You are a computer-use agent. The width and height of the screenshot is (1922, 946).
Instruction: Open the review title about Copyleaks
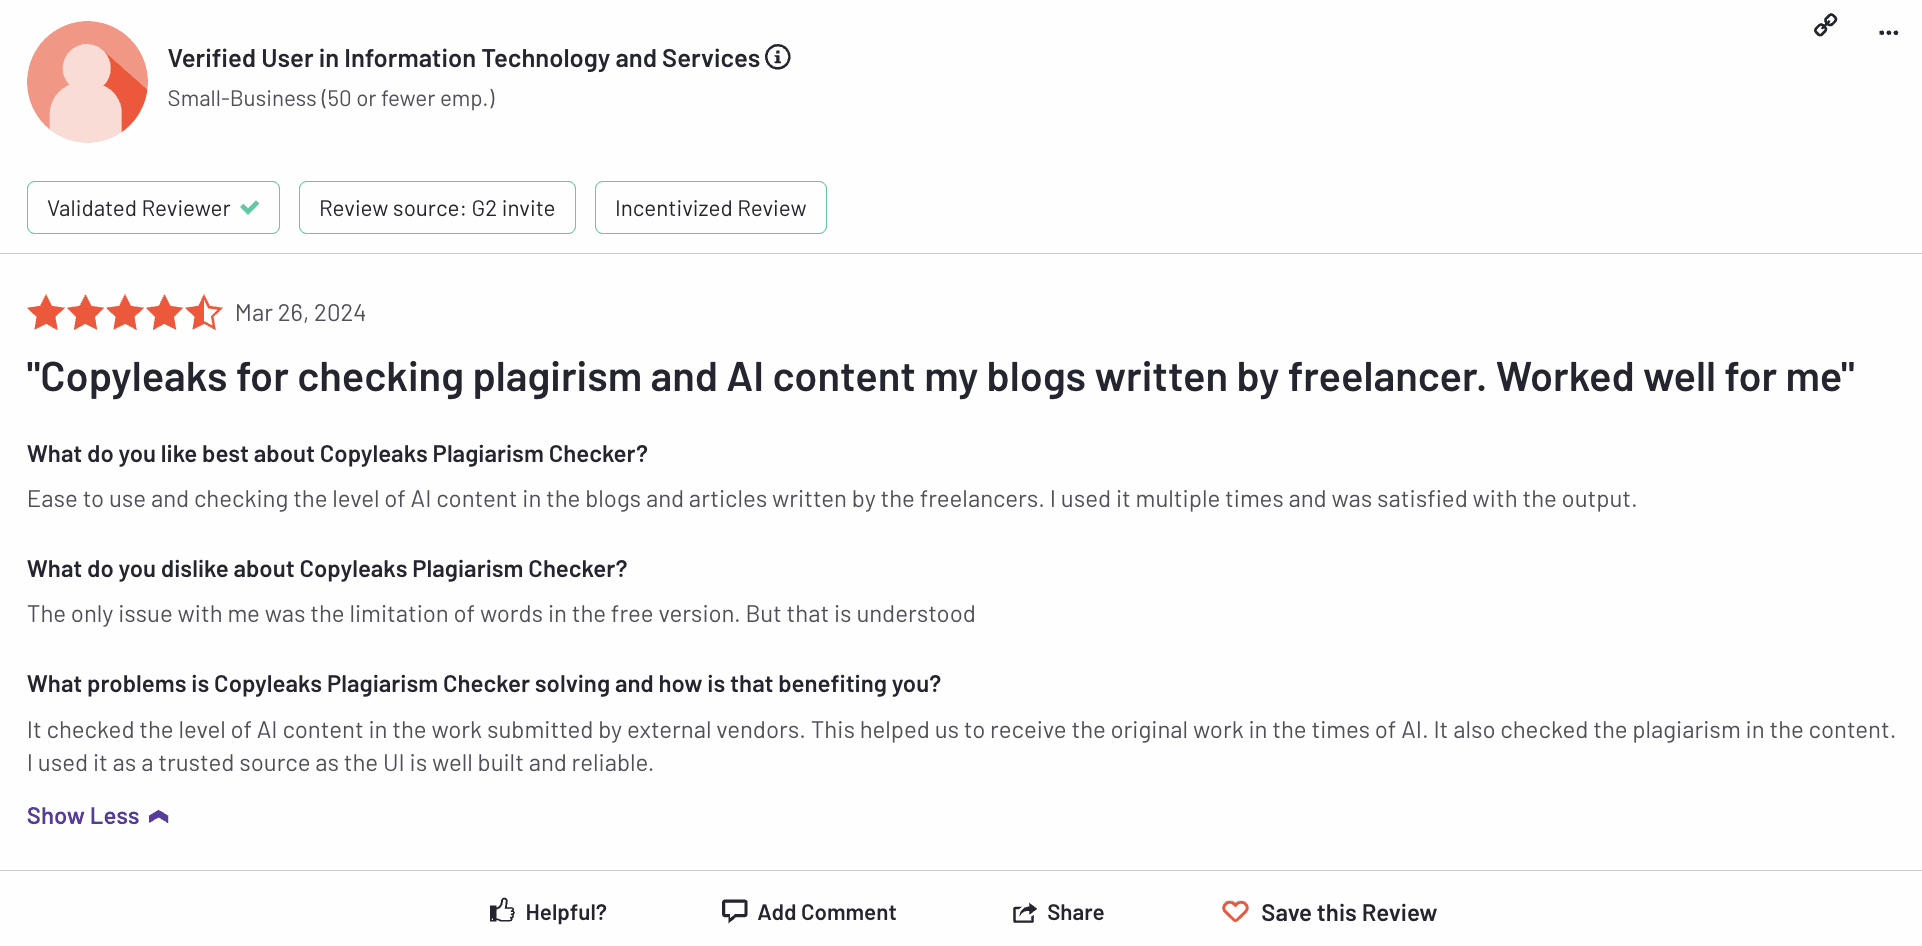(940, 378)
